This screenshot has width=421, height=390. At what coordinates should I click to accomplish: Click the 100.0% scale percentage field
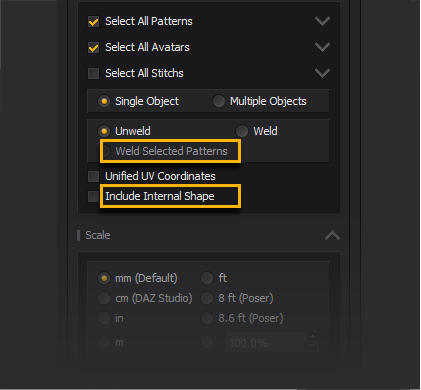coord(266,342)
